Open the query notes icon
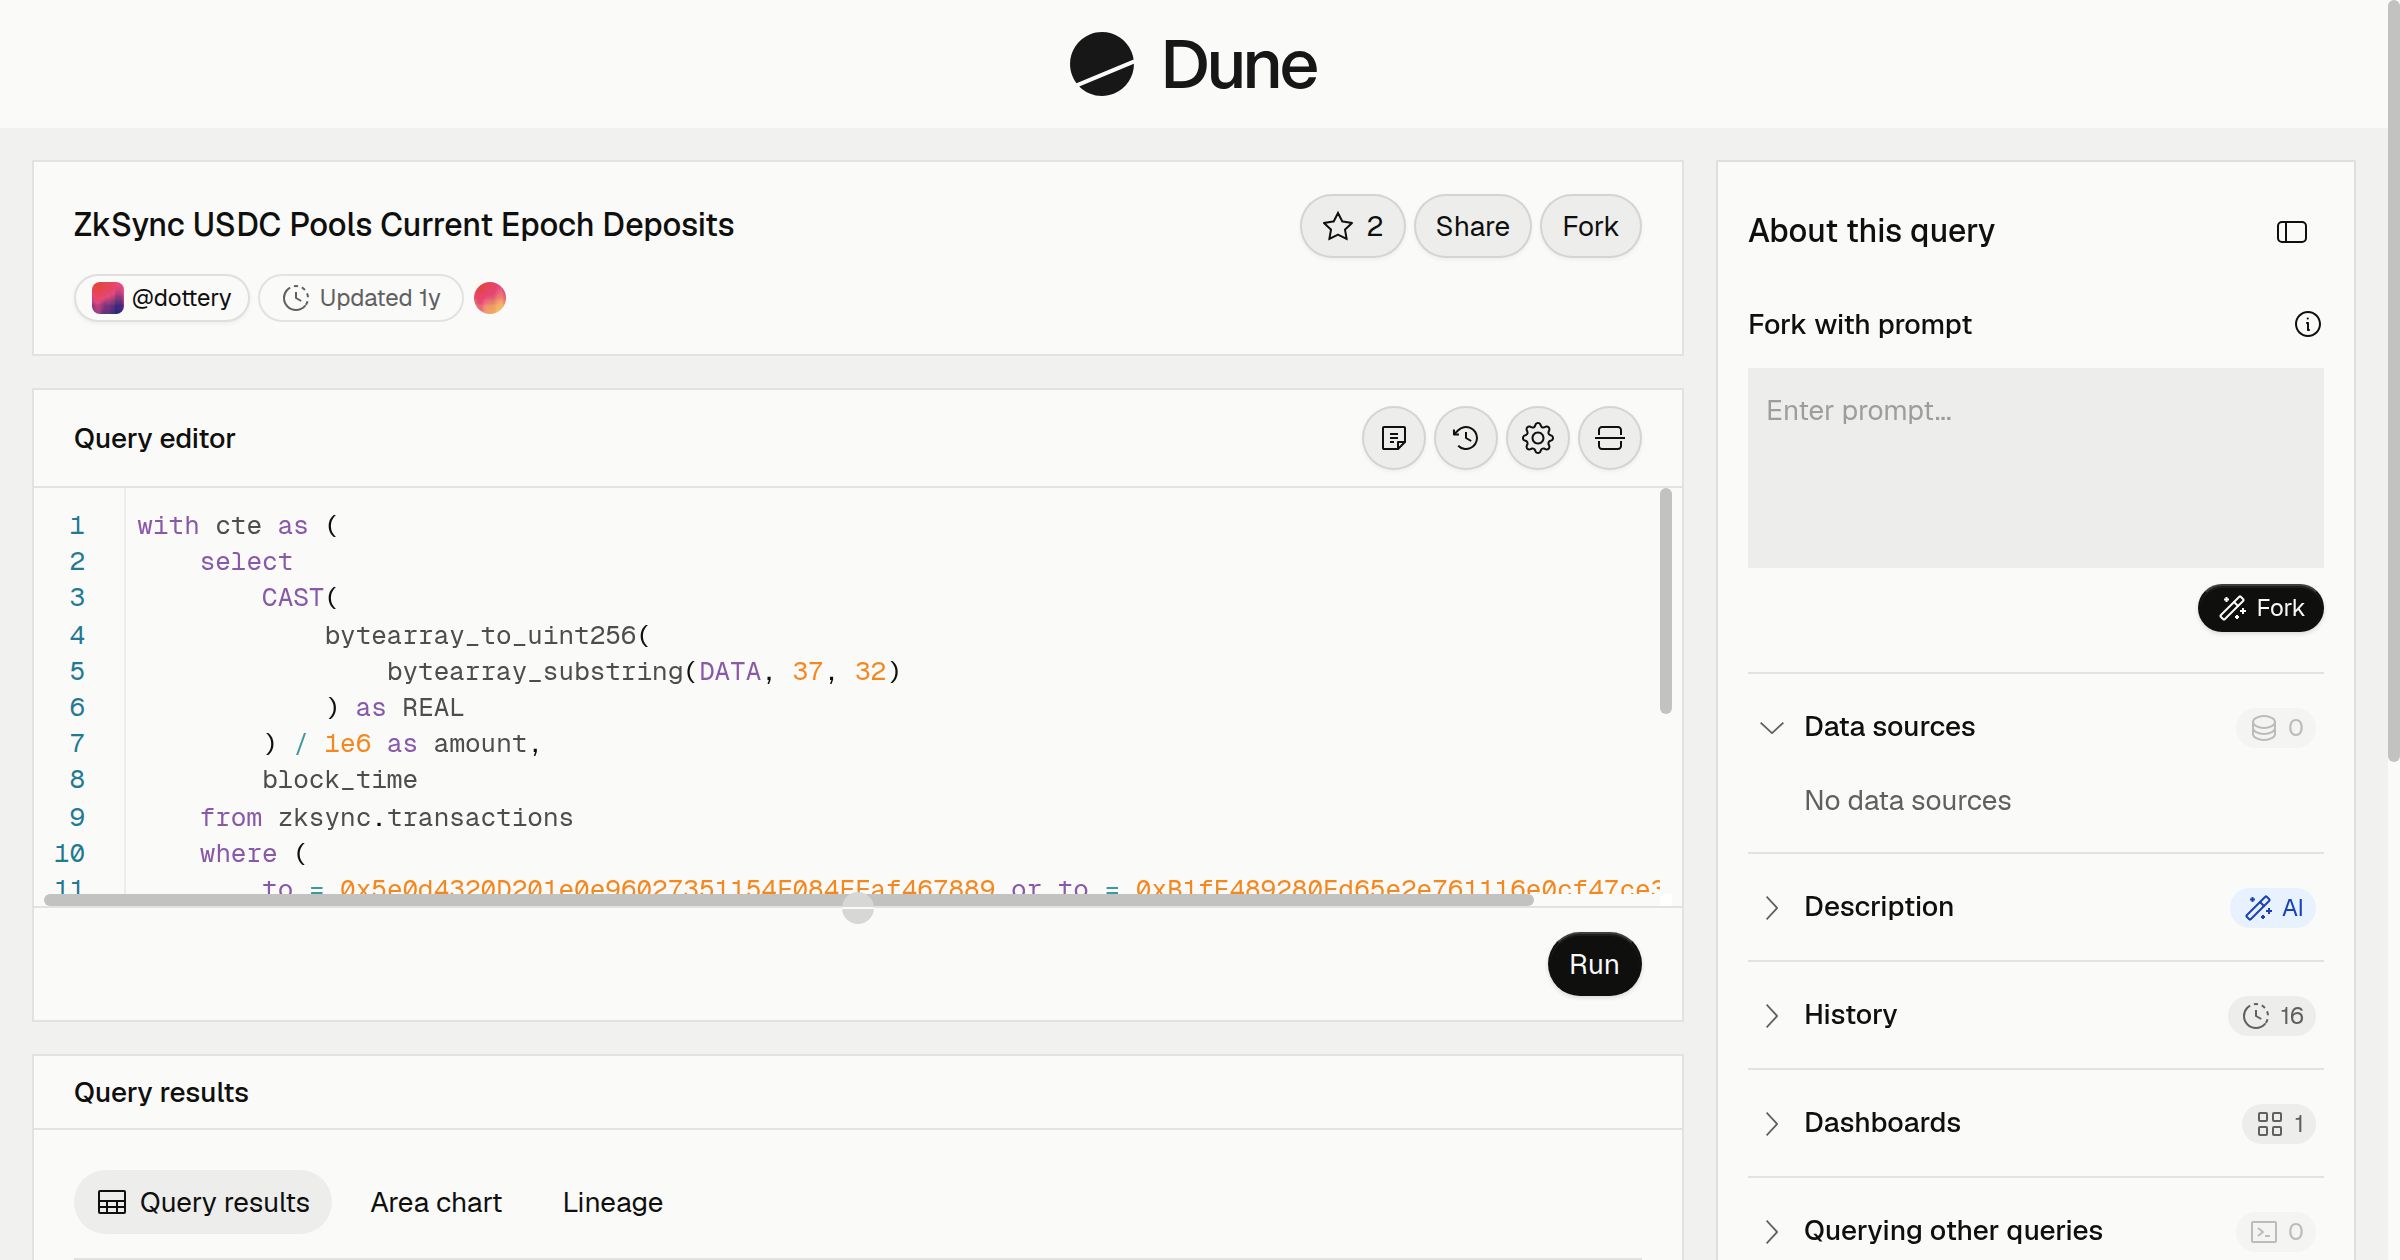This screenshot has height=1260, width=2400. pyautogui.click(x=1393, y=438)
